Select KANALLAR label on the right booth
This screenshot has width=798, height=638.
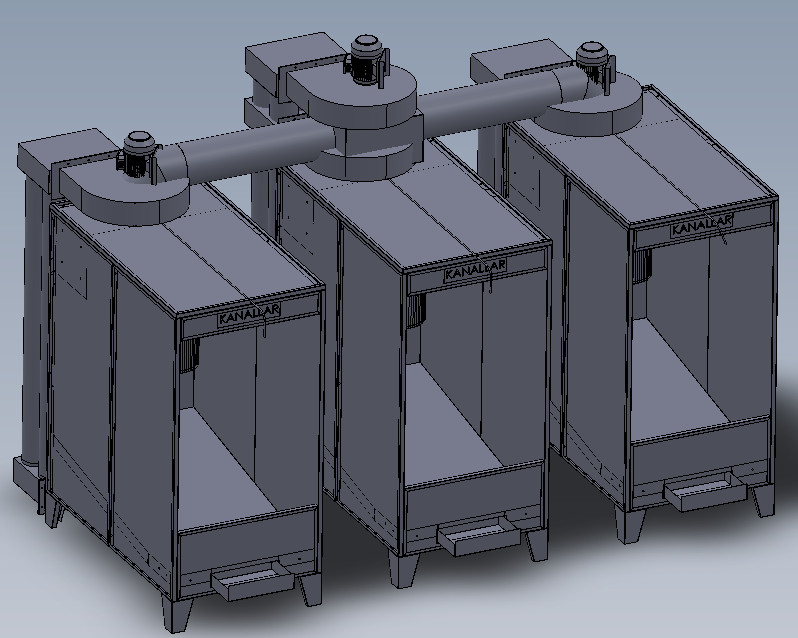[x=702, y=226]
